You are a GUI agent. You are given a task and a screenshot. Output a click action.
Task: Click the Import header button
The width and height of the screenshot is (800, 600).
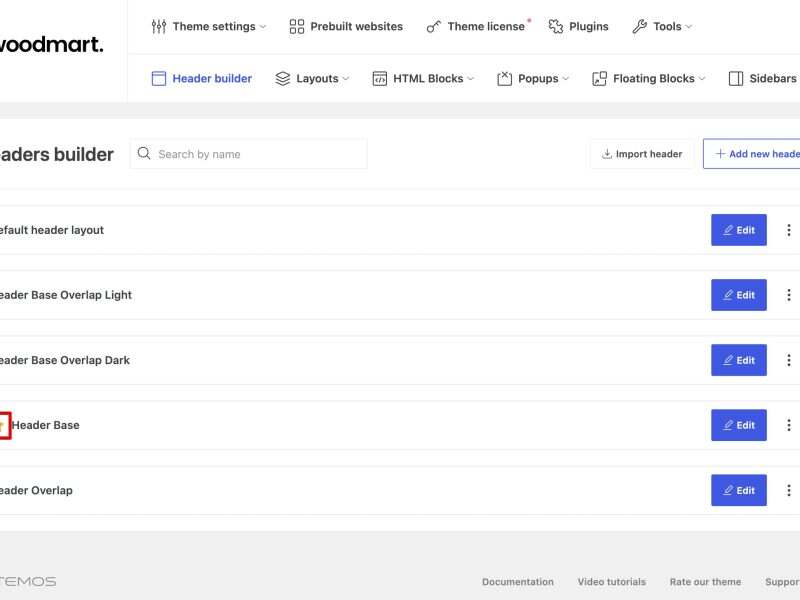(642, 154)
